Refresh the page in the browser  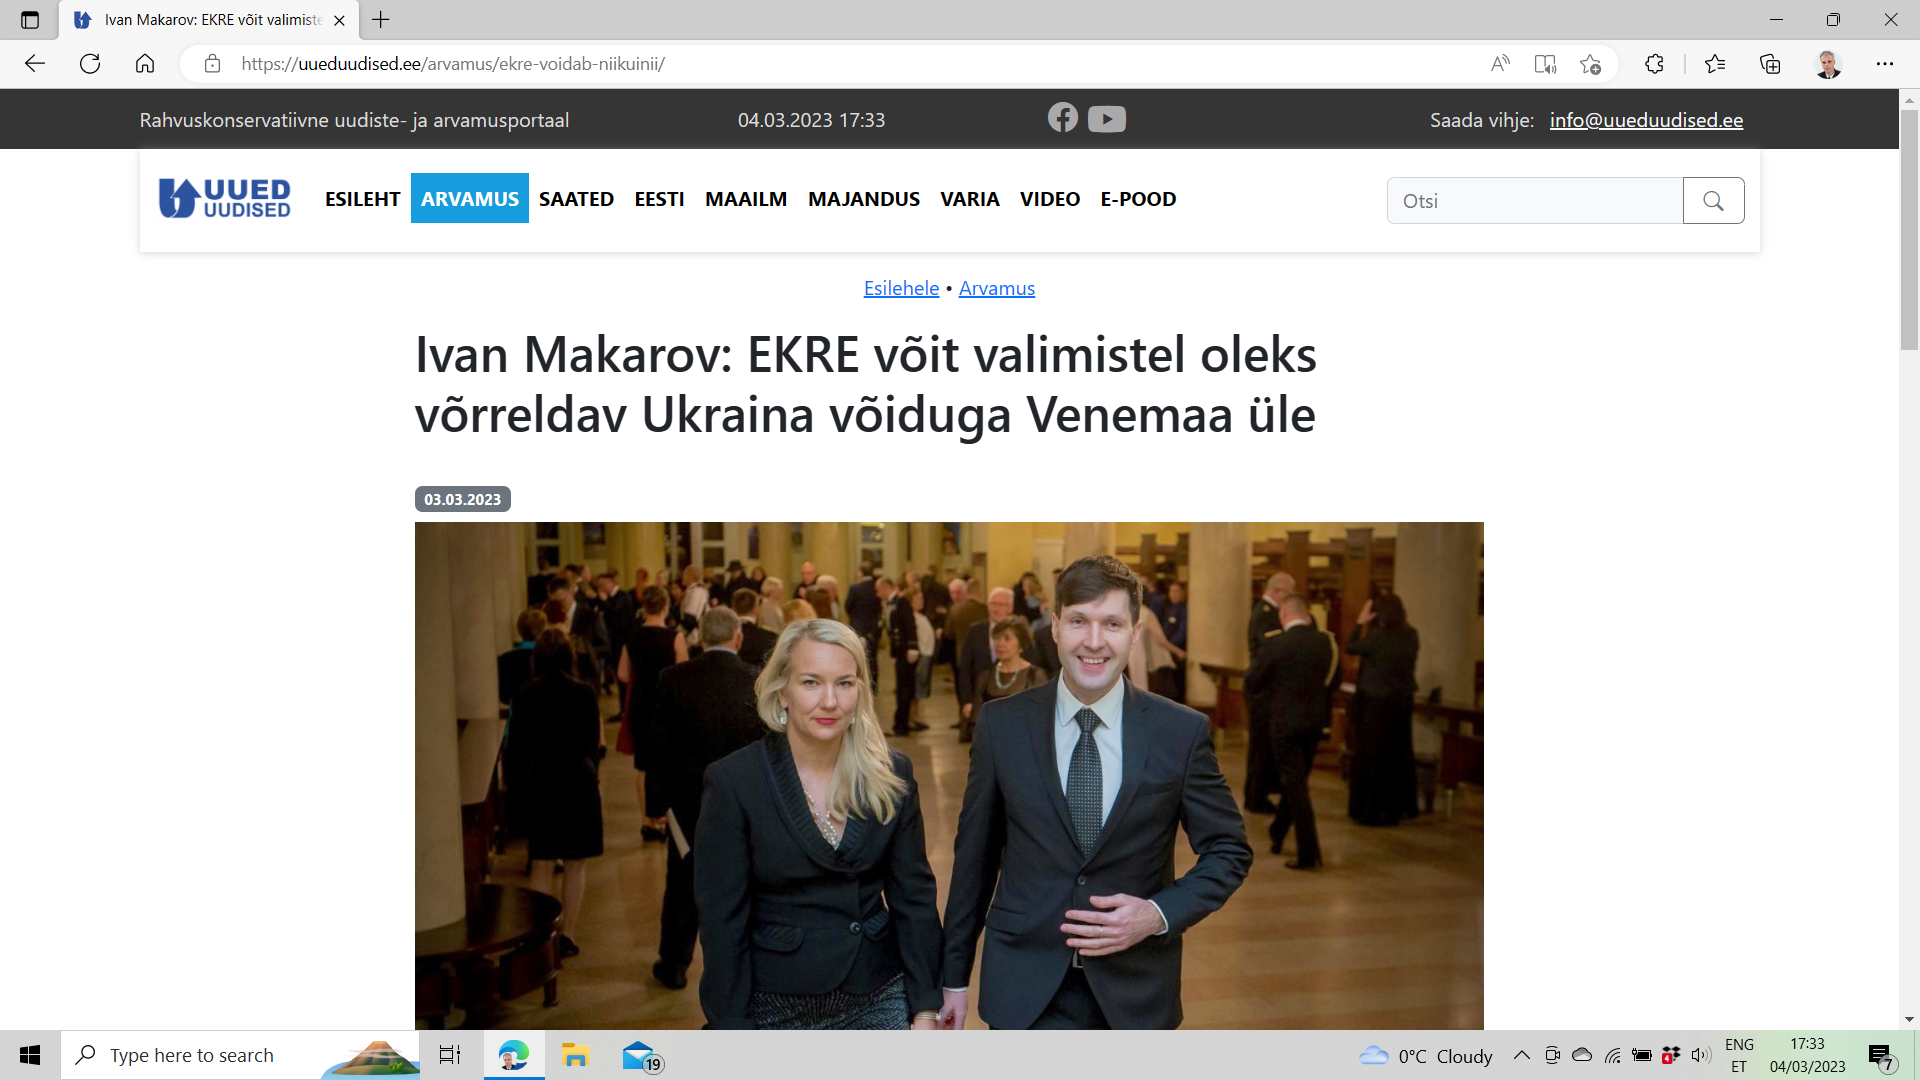pyautogui.click(x=90, y=64)
